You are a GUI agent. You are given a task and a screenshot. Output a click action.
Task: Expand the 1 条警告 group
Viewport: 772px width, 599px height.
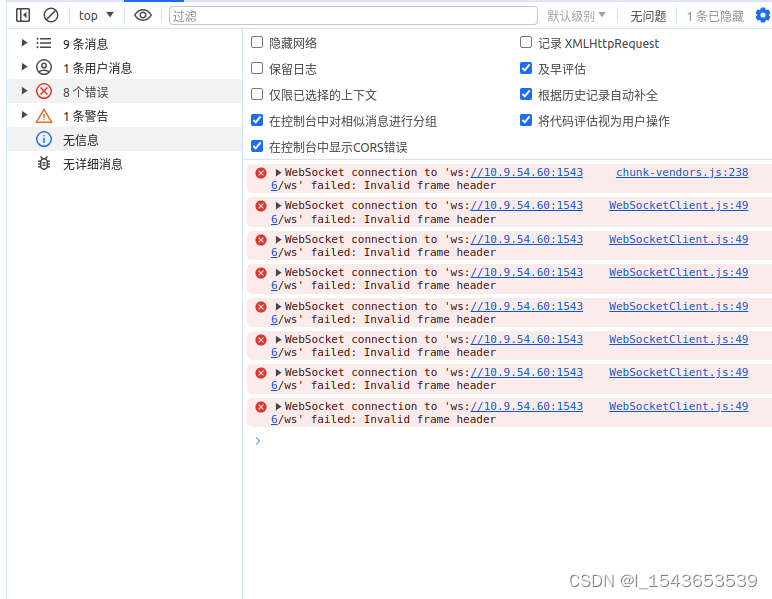24,115
